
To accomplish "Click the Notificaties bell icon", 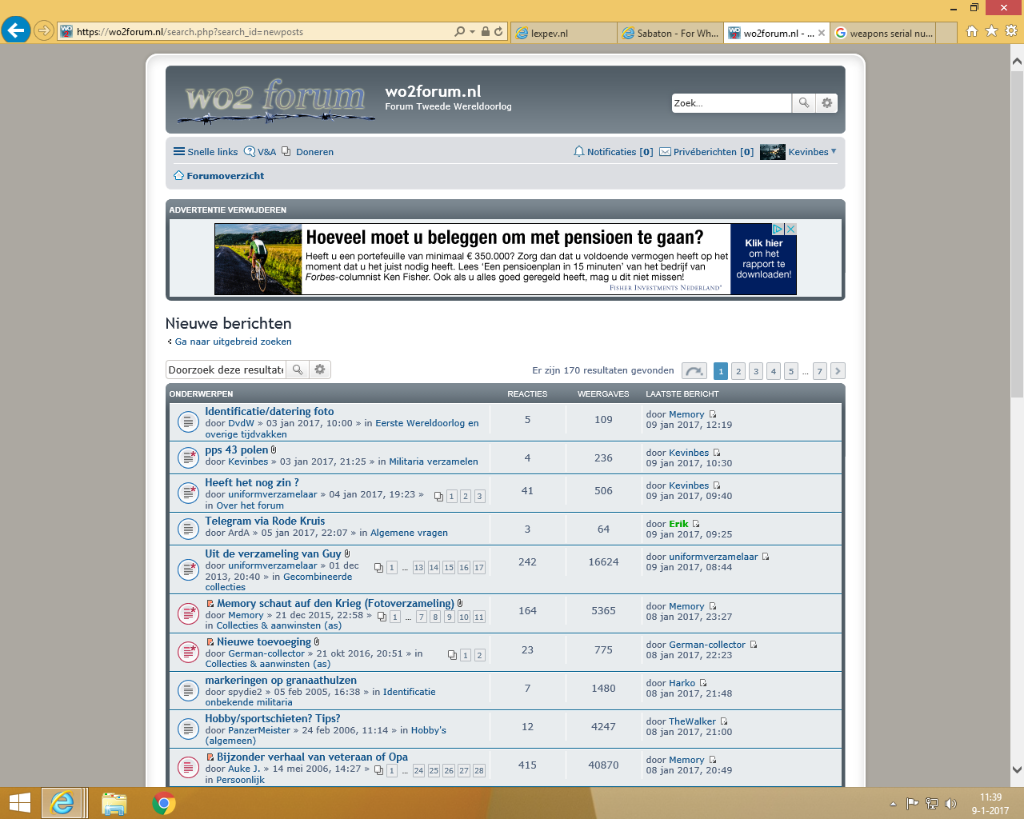I will pyautogui.click(x=579, y=152).
